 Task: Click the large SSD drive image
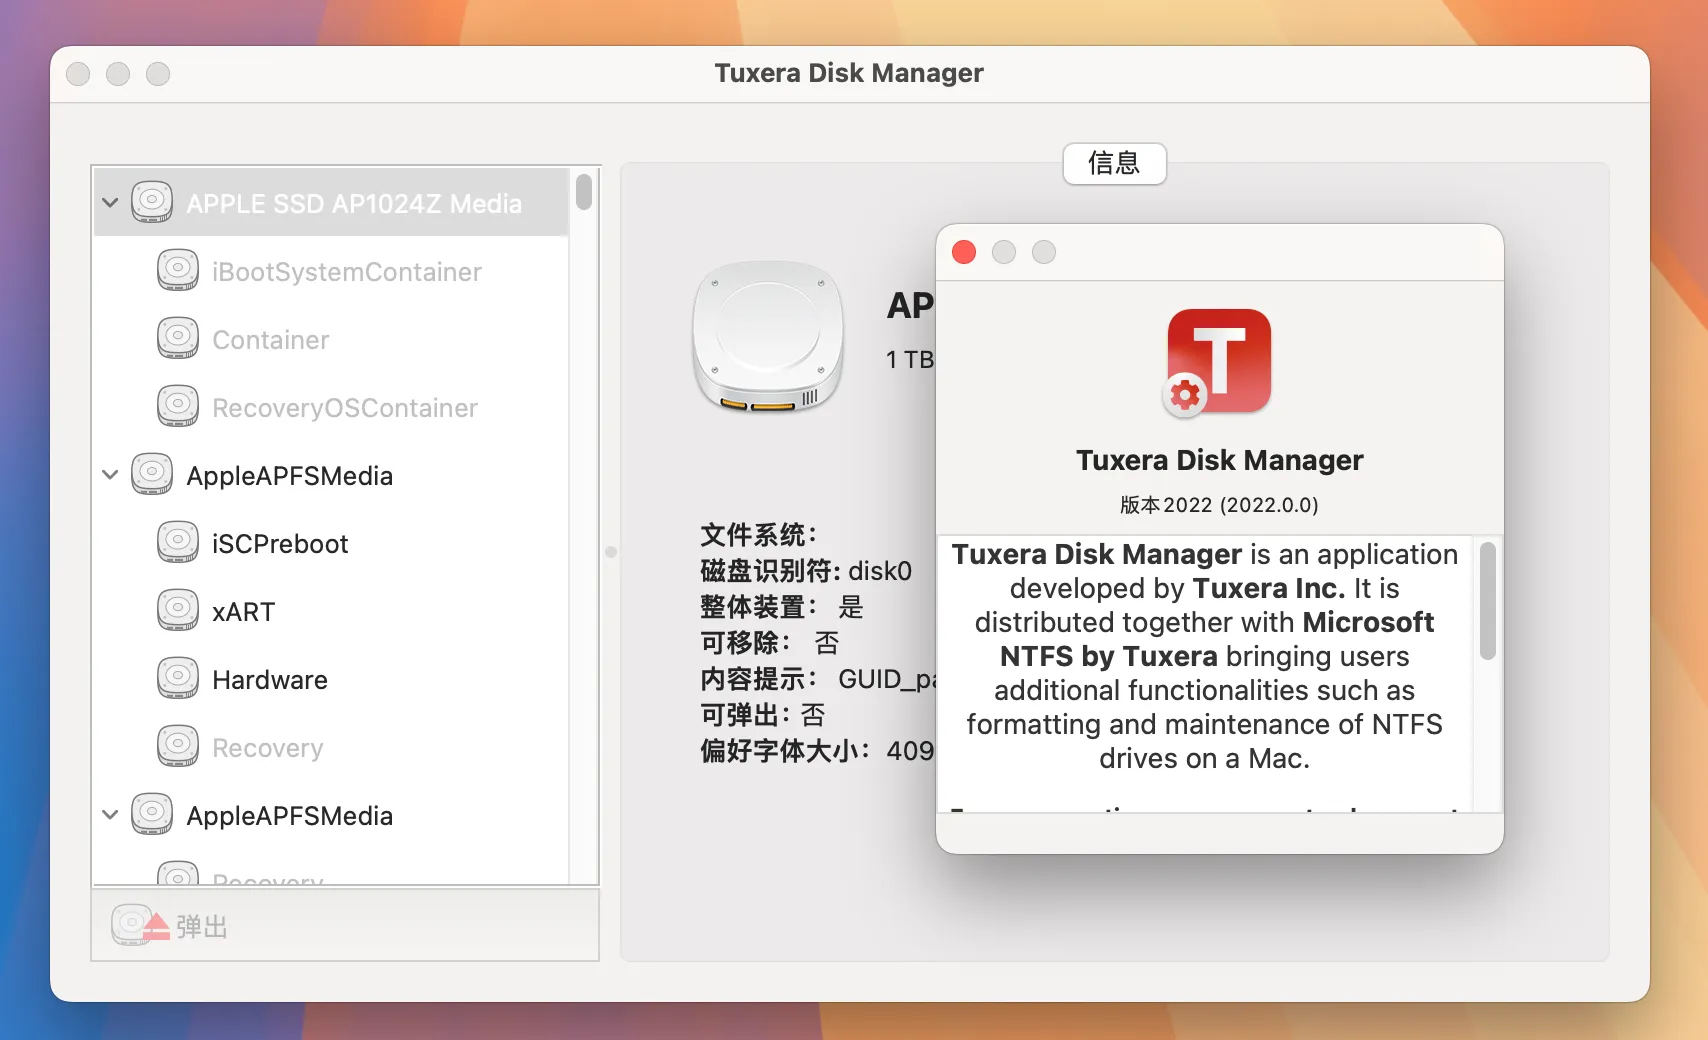coord(768,337)
